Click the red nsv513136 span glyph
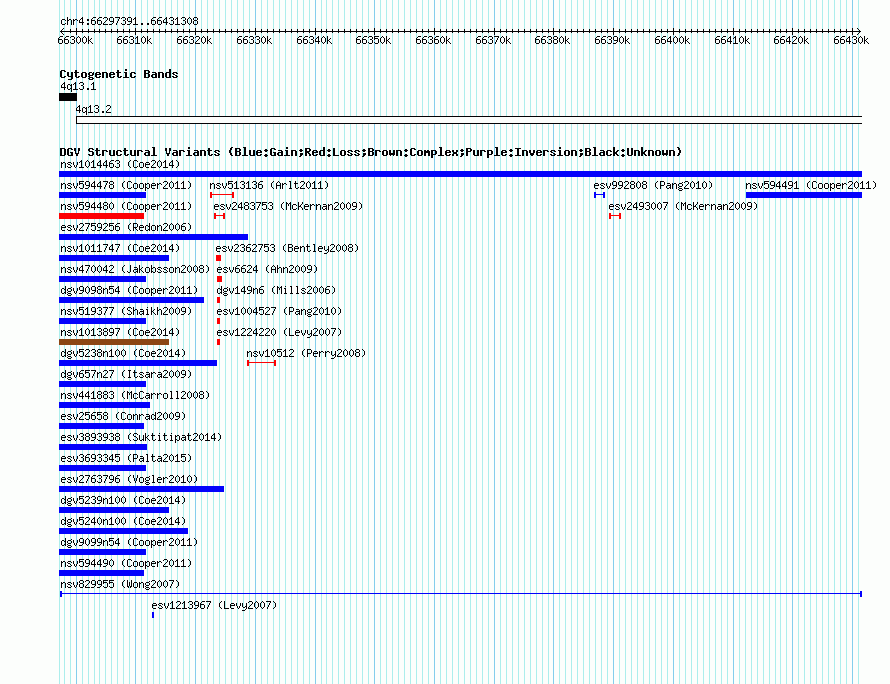This screenshot has height=684, width=890. (222, 195)
